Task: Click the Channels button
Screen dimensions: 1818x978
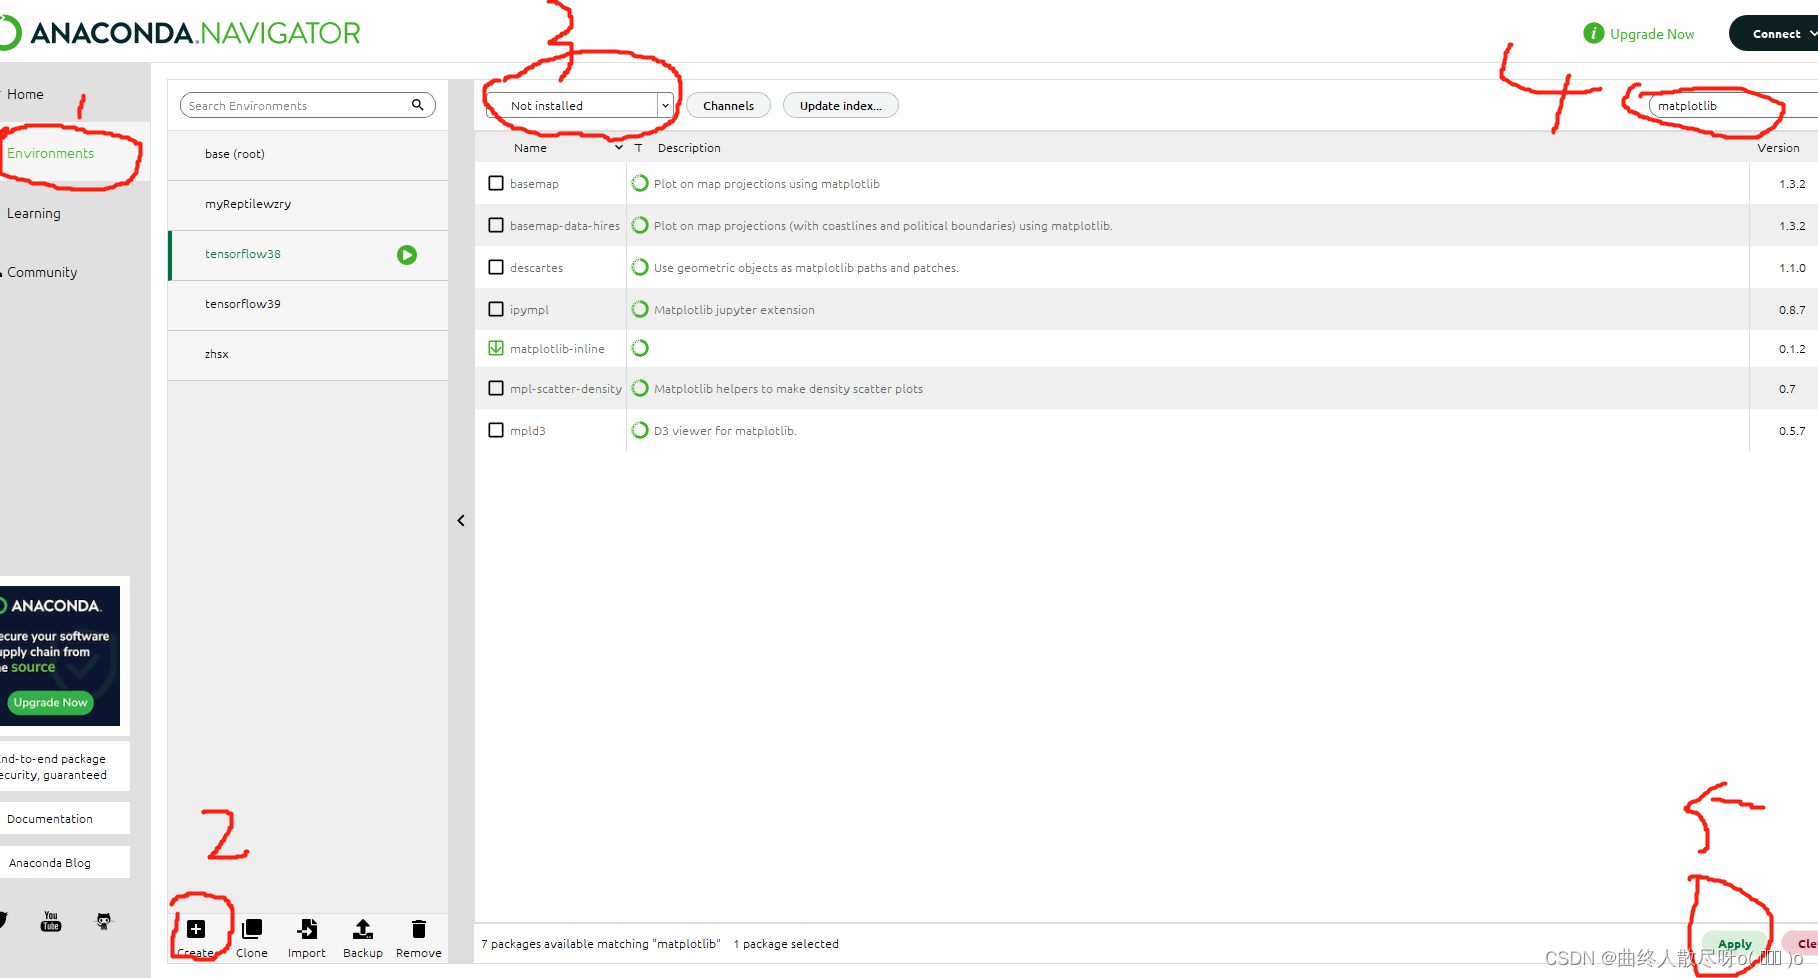Action: pos(728,105)
